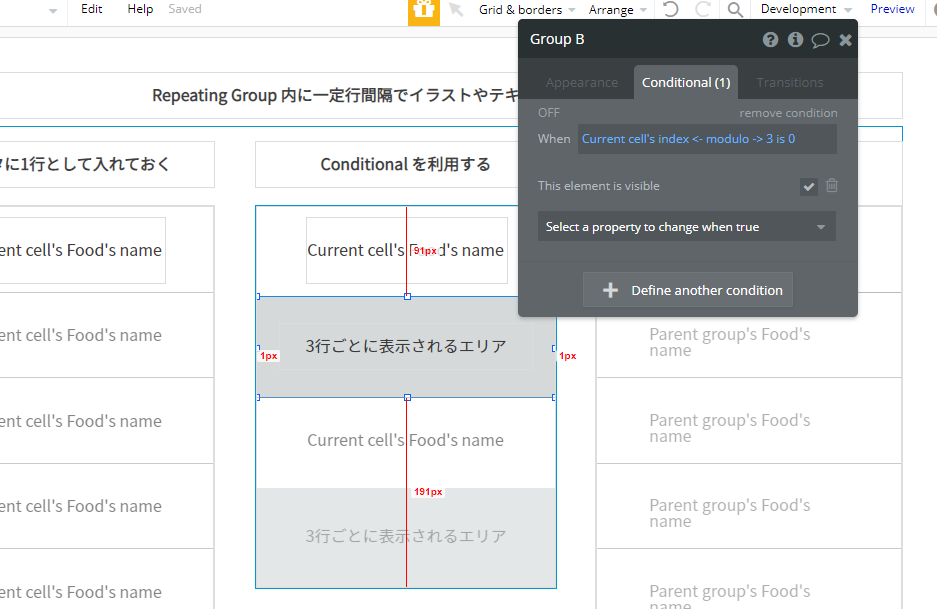
Task: Click the 'Conditional を利用する' heading text
Action: click(405, 164)
